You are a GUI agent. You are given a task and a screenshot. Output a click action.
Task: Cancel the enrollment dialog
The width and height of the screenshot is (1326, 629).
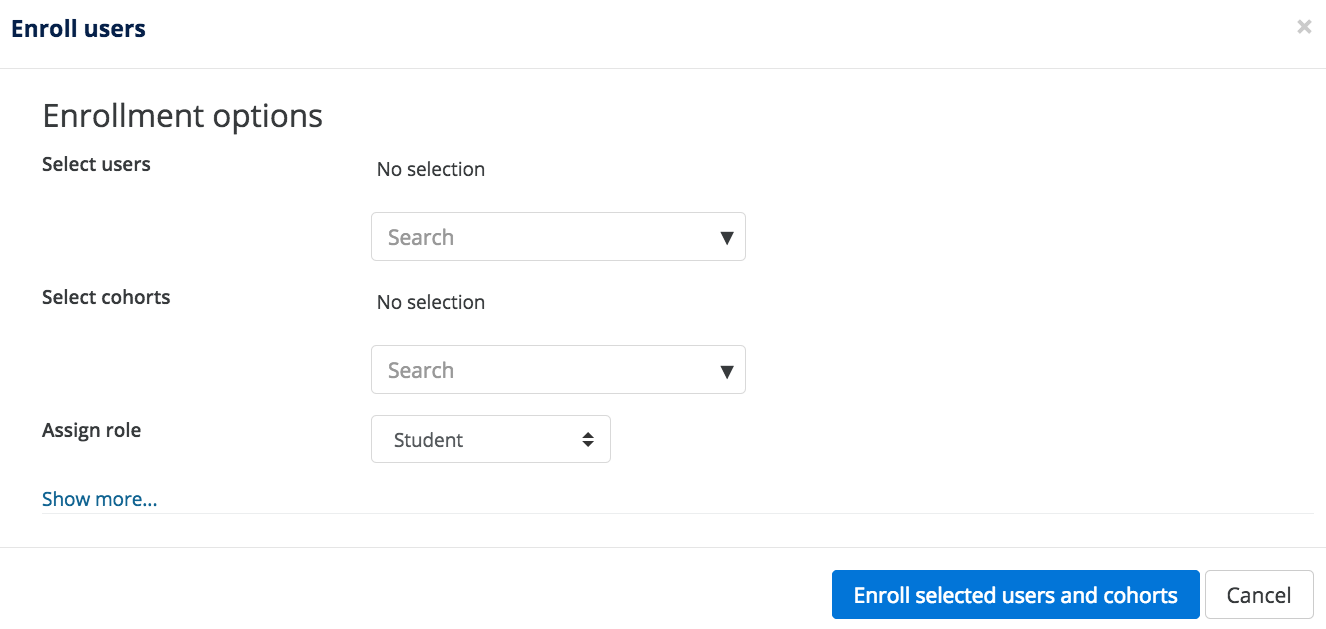[x=1259, y=595]
